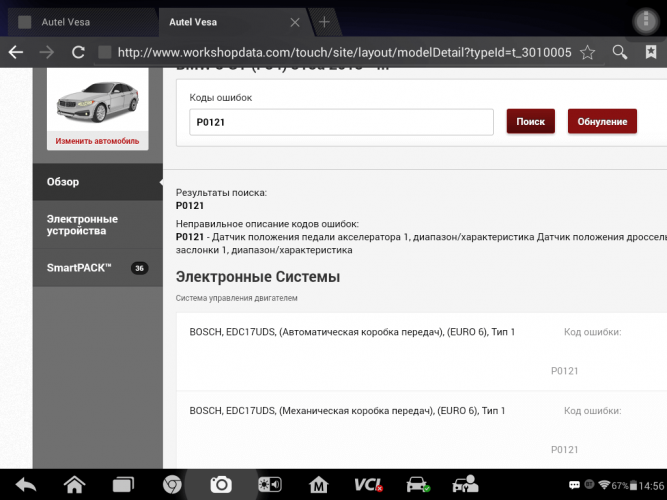Open the message notification icon in status bar

[574, 485]
